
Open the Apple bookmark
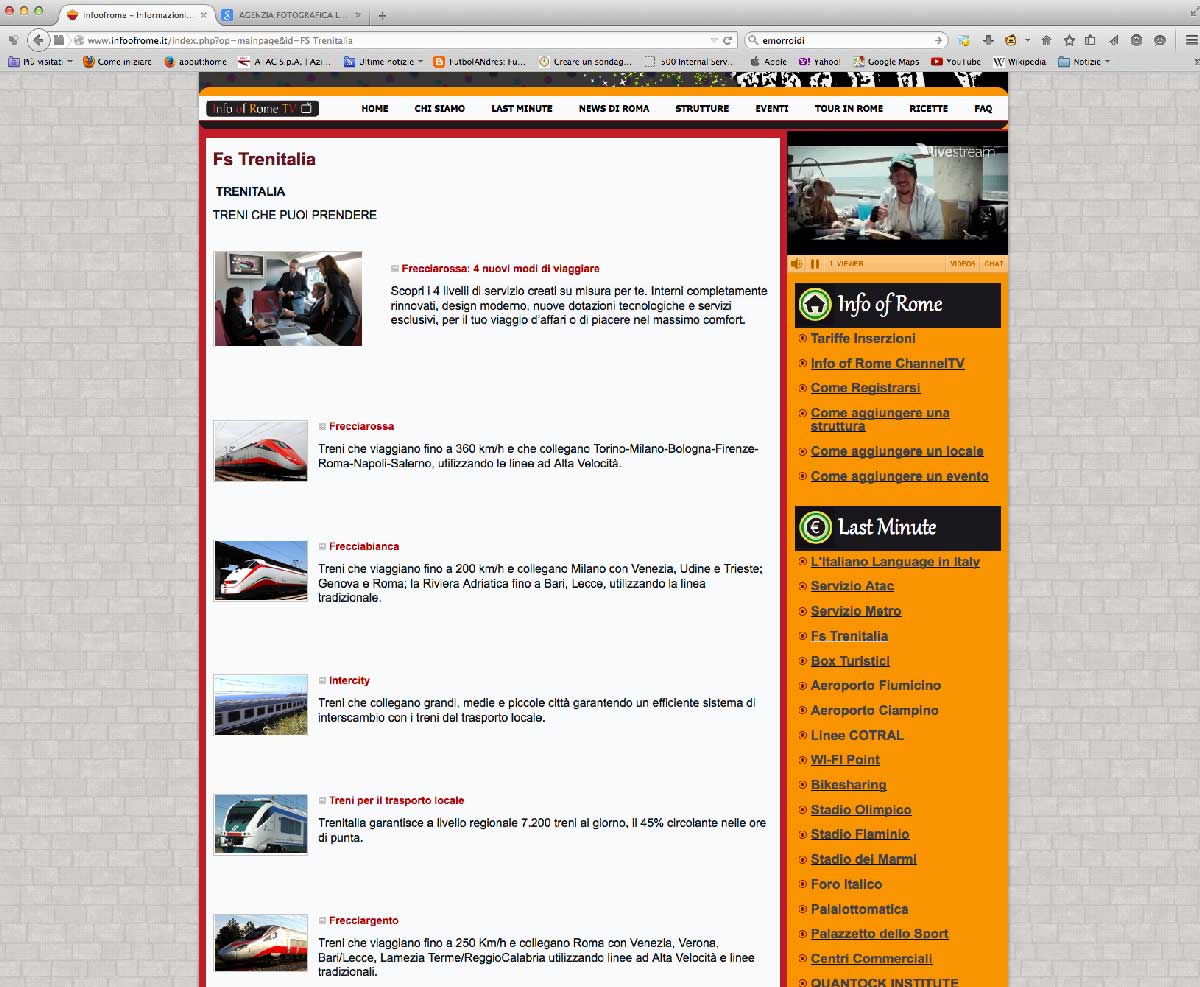(x=767, y=62)
